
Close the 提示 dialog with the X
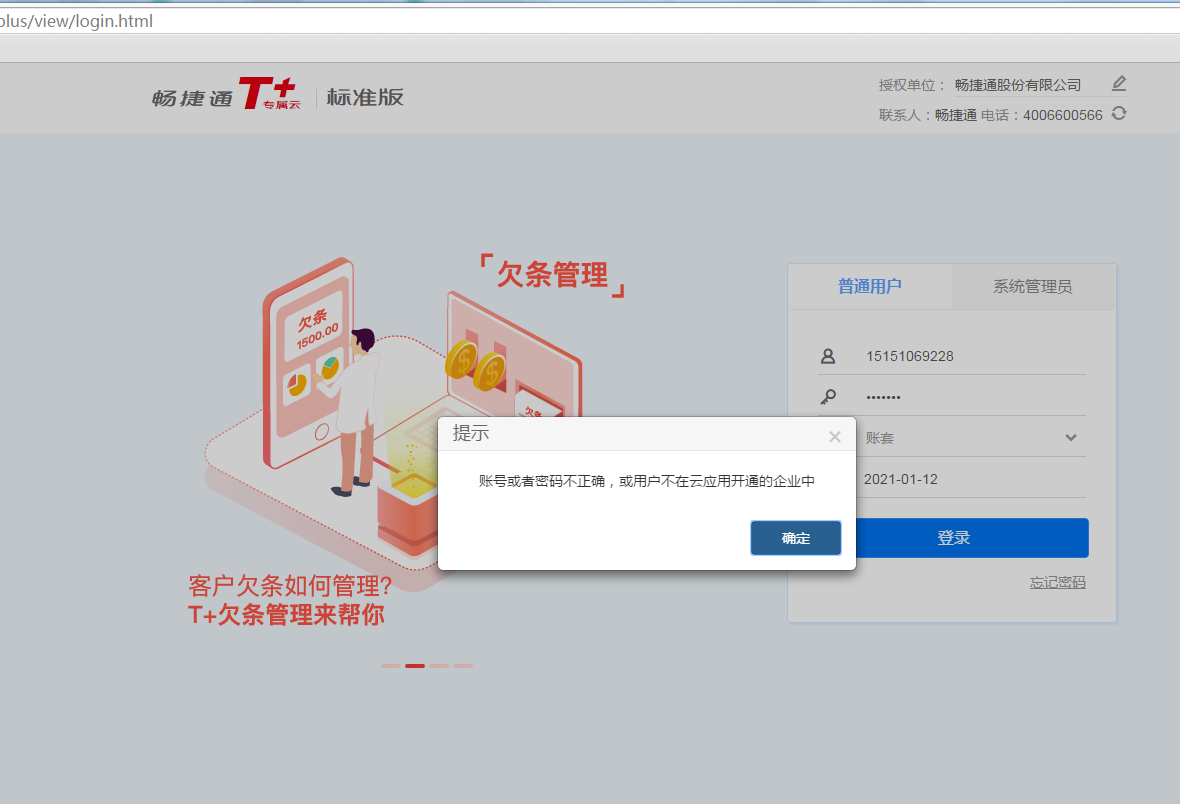835,437
